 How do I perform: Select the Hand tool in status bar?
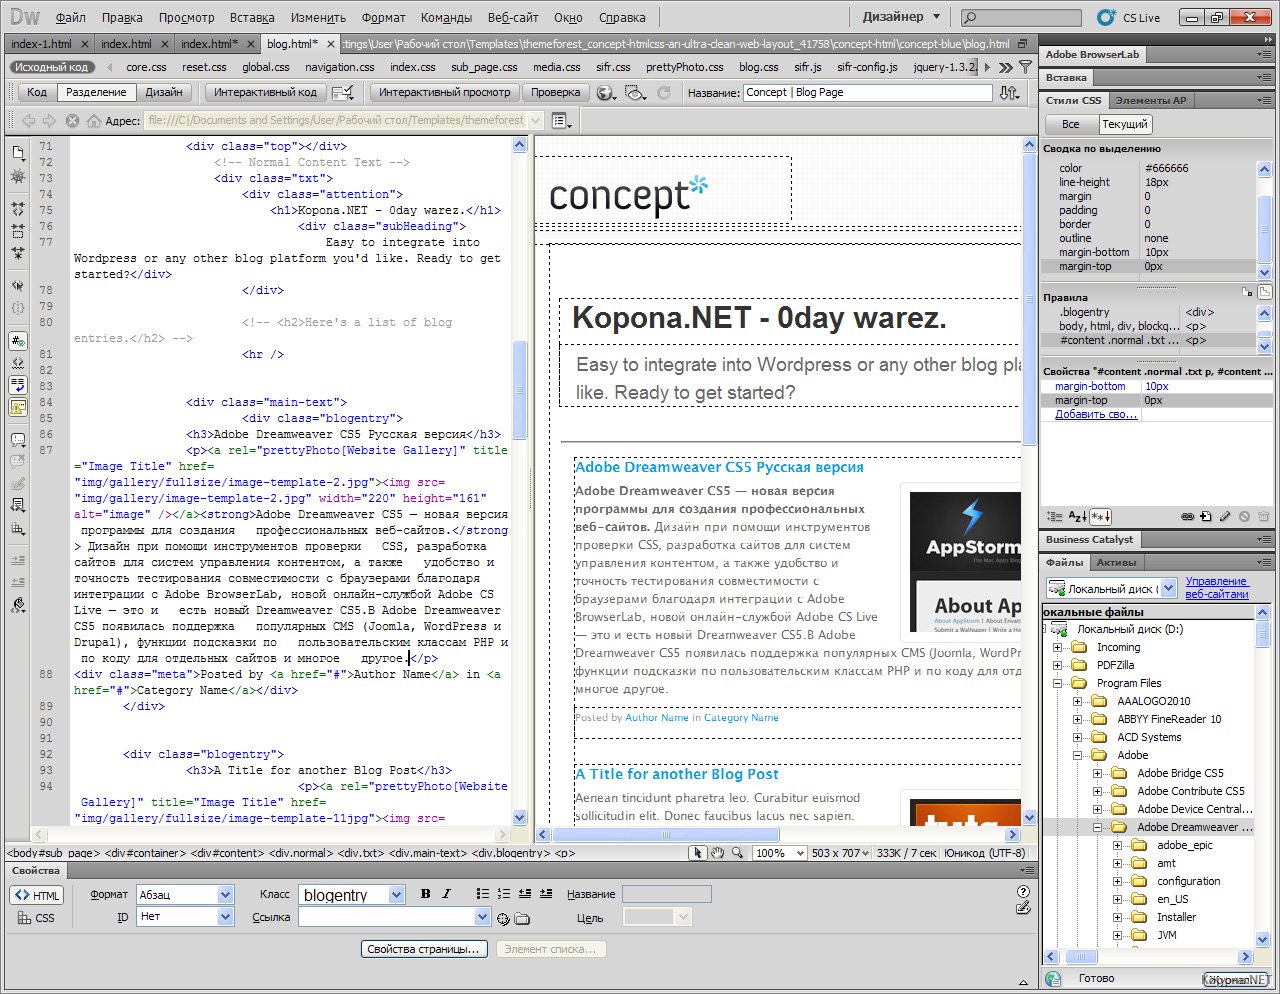[x=717, y=853]
